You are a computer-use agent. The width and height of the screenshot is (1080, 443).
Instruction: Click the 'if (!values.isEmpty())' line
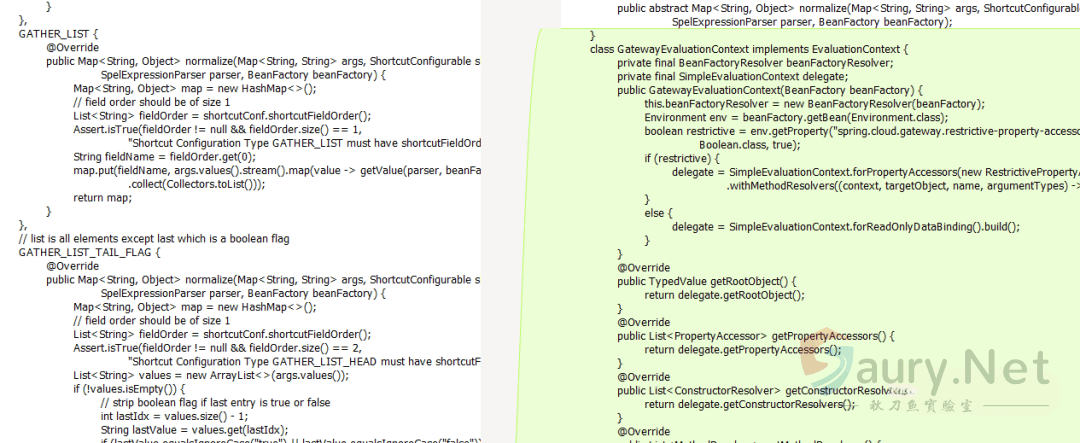point(129,389)
